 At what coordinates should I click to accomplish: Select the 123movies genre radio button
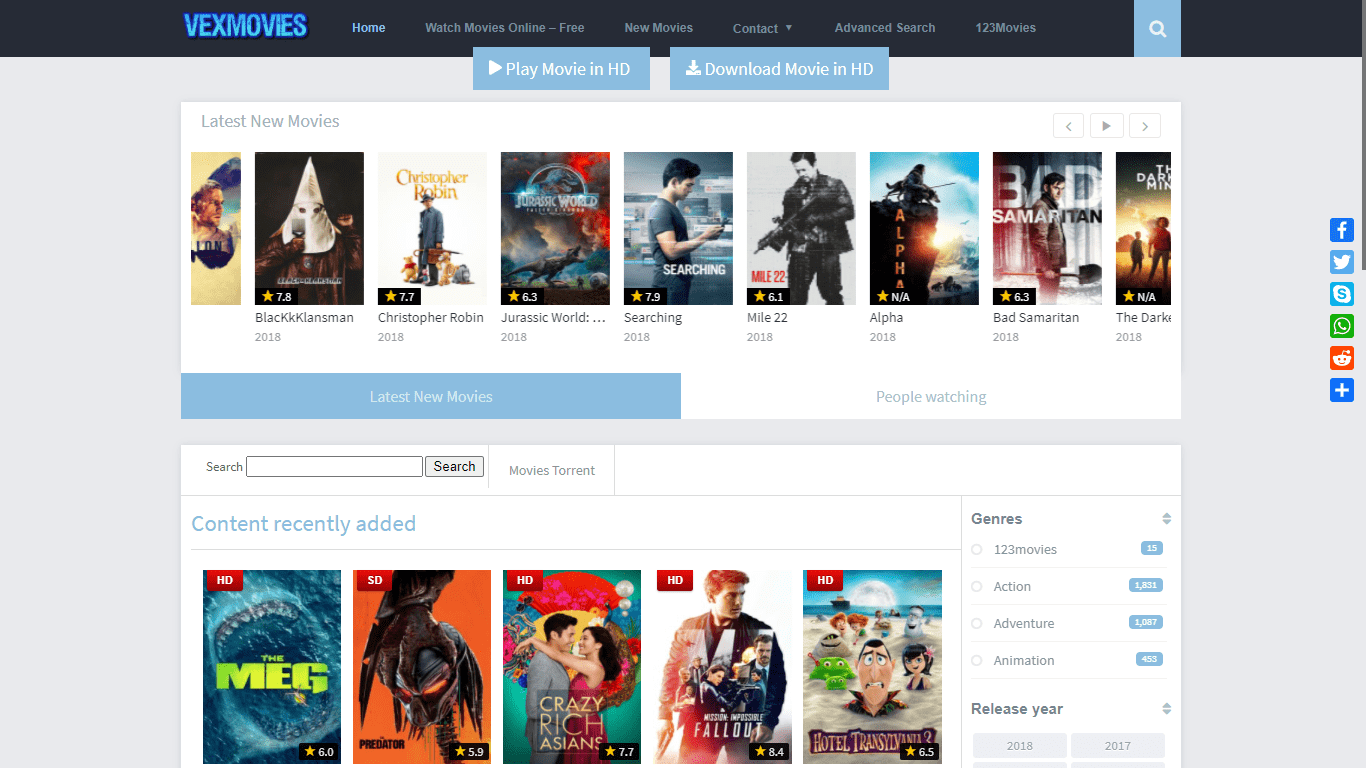pyautogui.click(x=977, y=550)
